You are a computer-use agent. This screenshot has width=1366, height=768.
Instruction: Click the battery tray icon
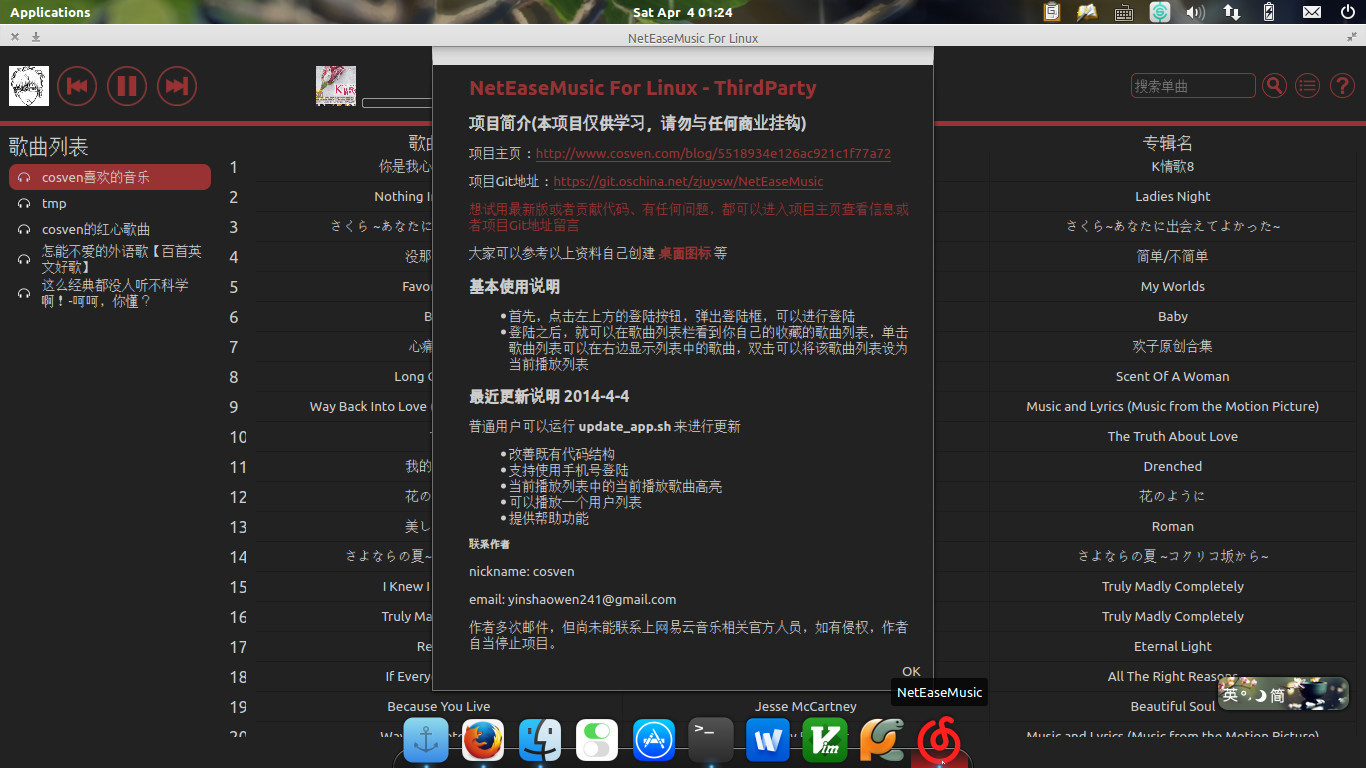pyautogui.click(x=1269, y=12)
